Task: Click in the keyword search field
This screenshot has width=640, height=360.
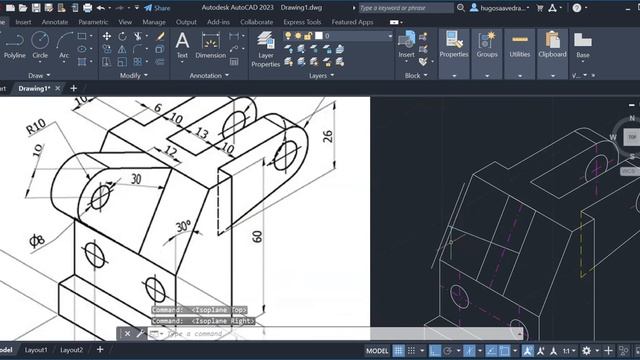Action: pos(406,8)
